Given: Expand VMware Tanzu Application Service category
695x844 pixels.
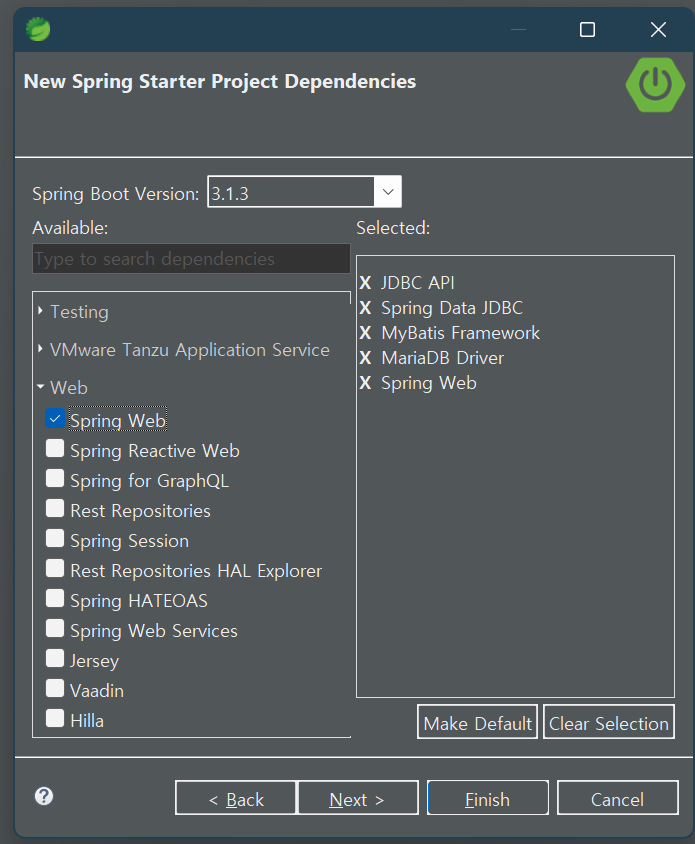Looking at the screenshot, I should [x=40, y=349].
